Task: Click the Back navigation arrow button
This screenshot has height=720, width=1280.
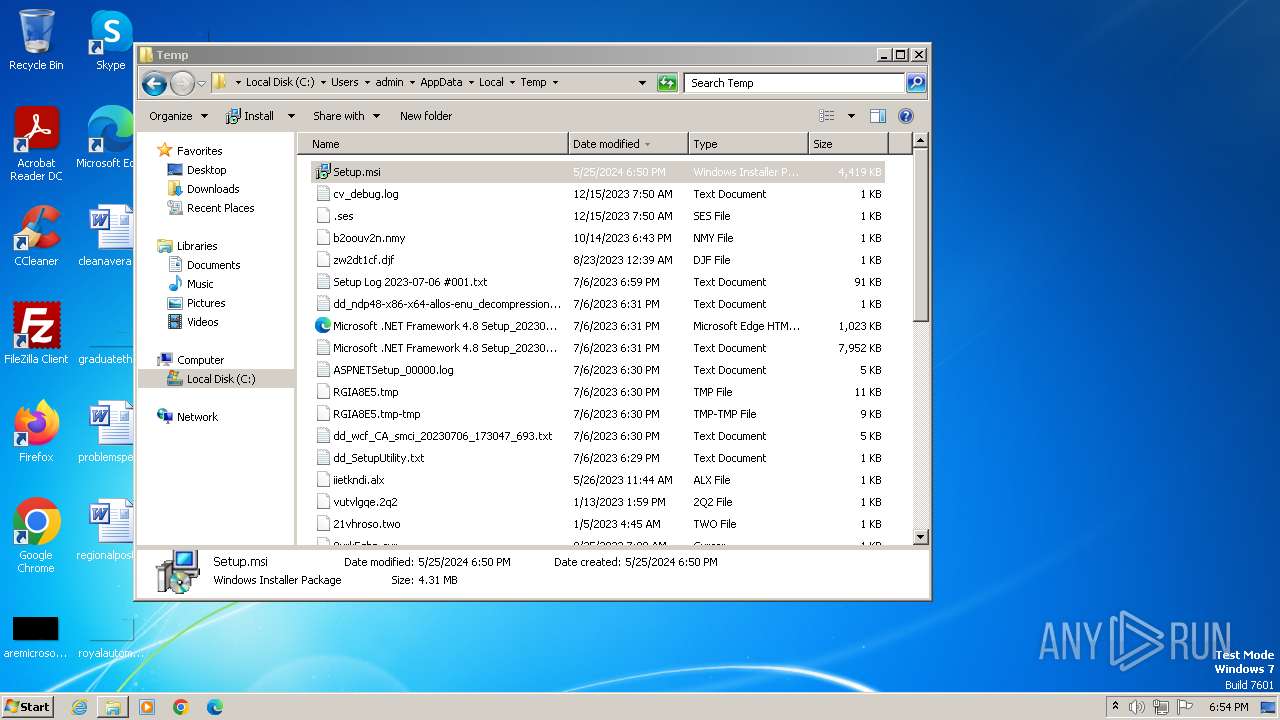Action: (154, 83)
